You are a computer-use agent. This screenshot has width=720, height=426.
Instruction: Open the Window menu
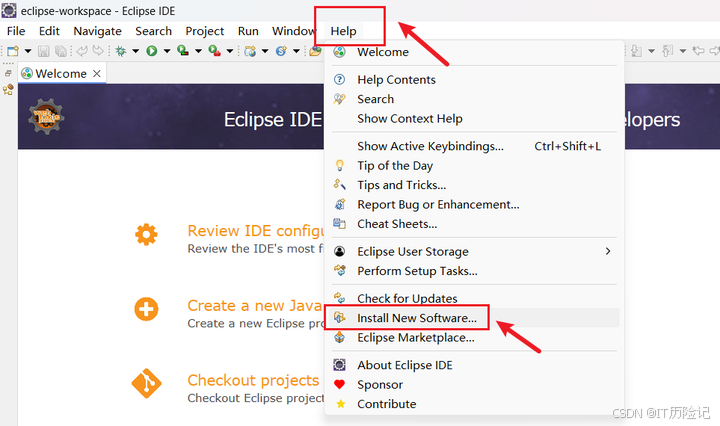(294, 31)
